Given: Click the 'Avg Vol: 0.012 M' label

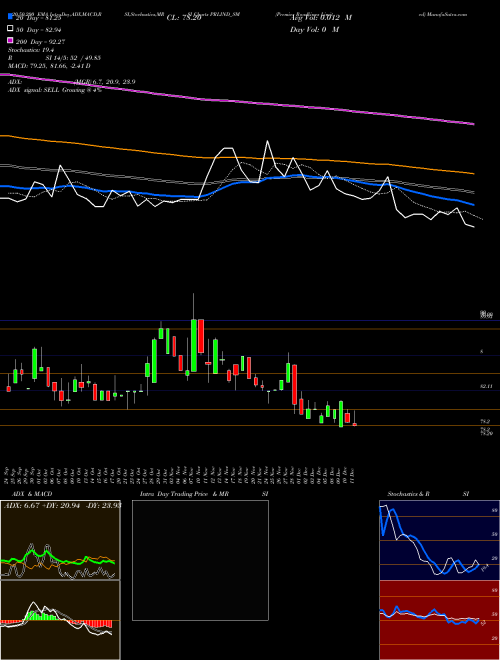Looking at the screenshot, I should [x=321, y=18].
